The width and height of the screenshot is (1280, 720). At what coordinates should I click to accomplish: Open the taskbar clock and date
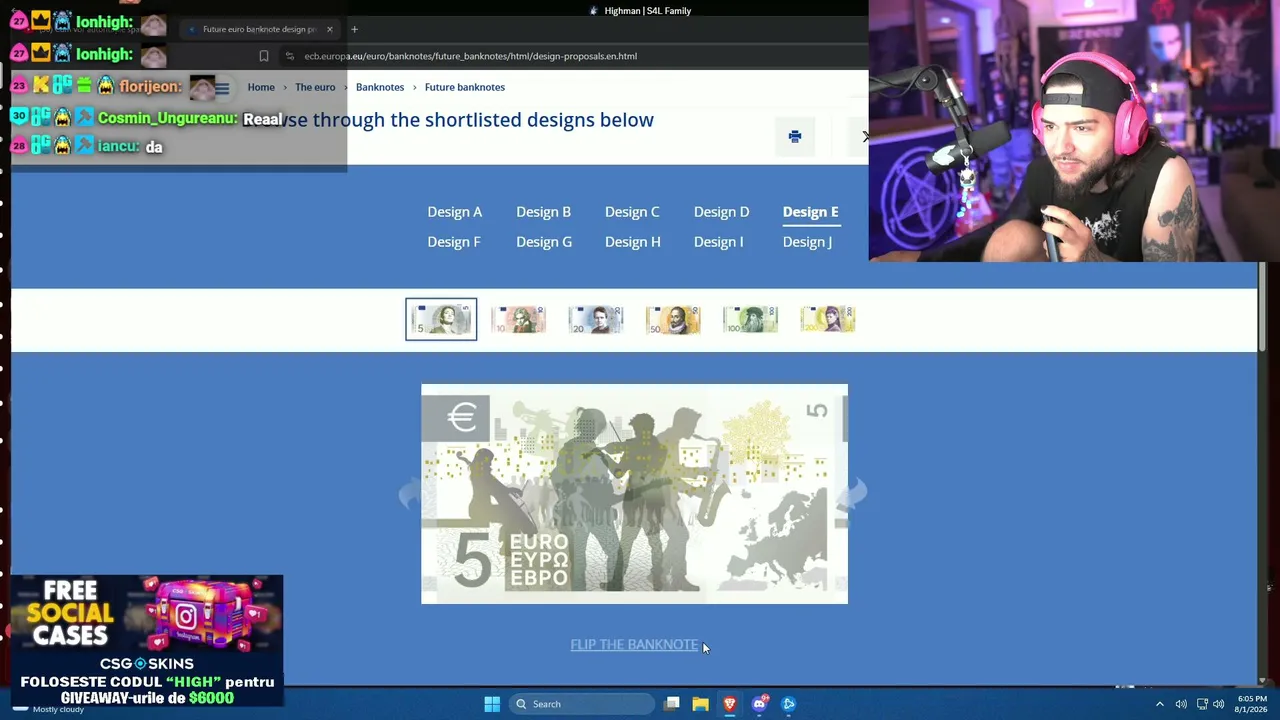tap(1252, 704)
